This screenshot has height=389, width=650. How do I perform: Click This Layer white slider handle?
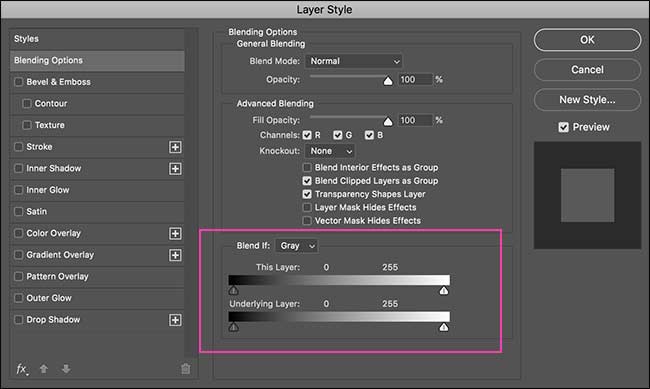click(x=444, y=291)
